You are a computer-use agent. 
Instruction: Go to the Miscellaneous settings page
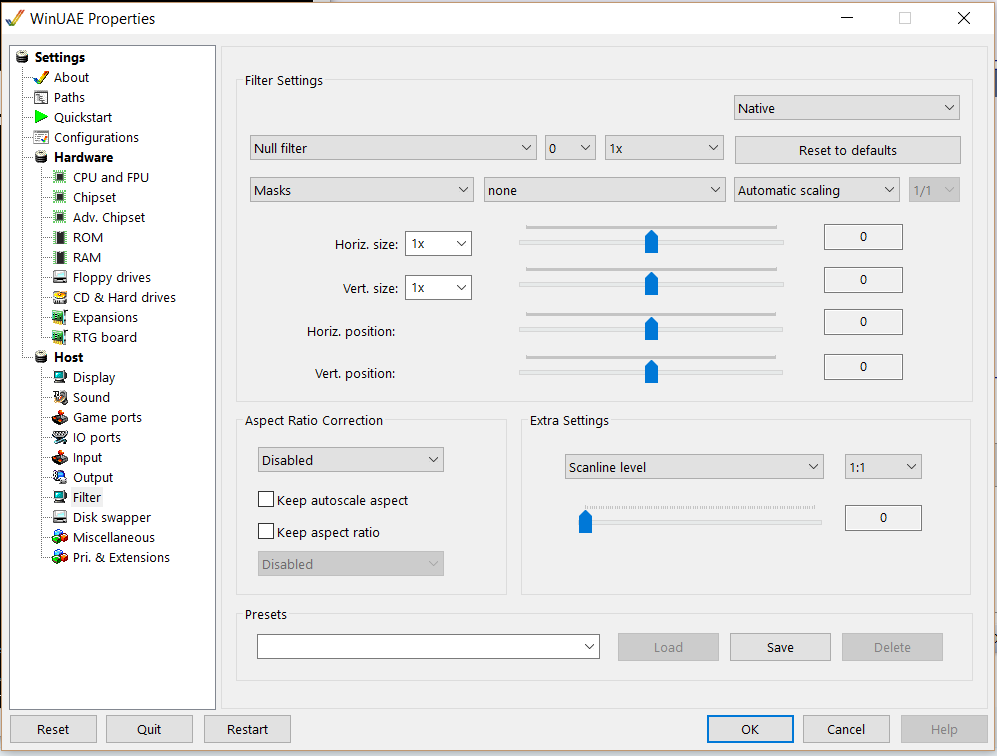[113, 537]
